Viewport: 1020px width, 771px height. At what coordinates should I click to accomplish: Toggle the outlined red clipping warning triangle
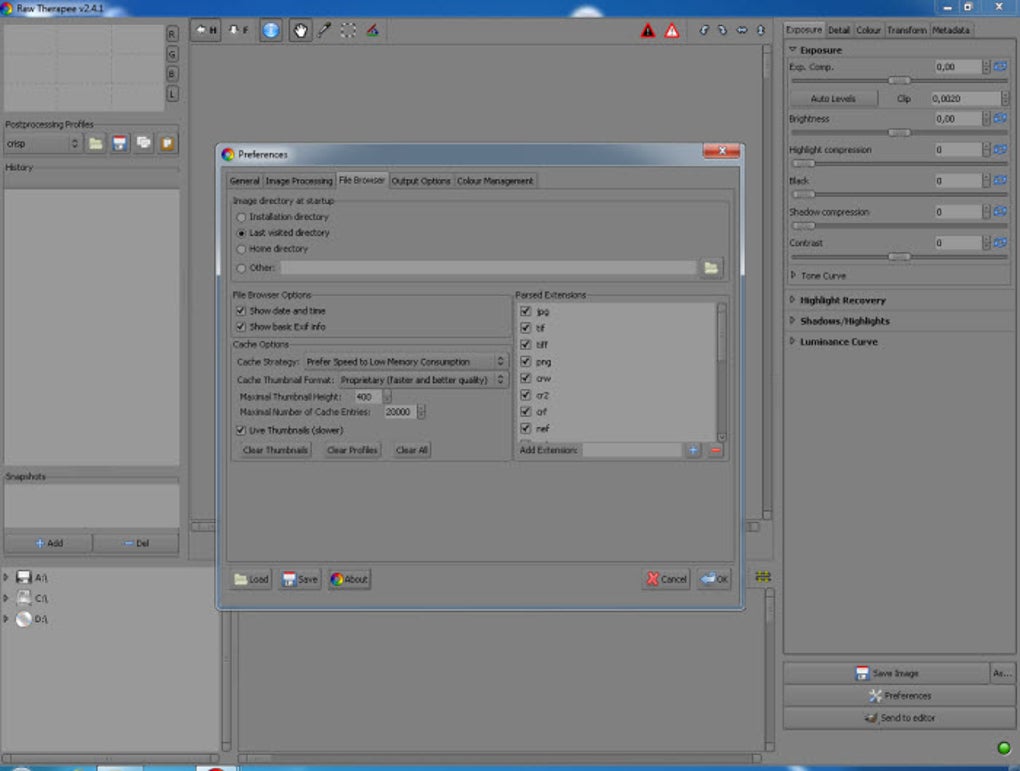pos(672,31)
